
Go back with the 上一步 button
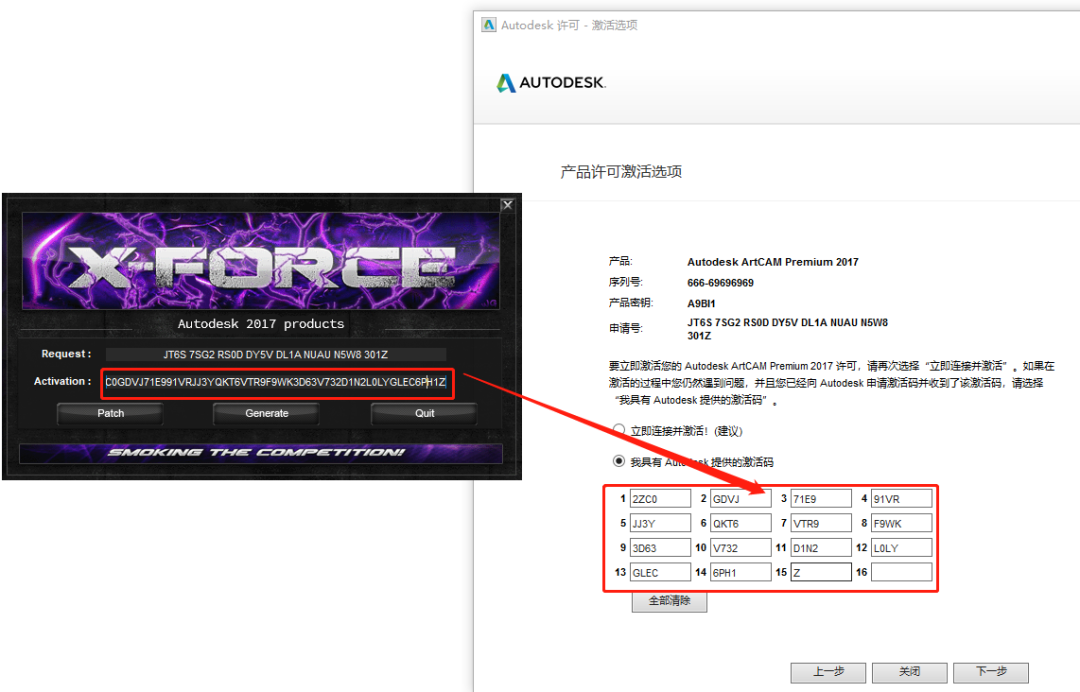click(x=827, y=672)
